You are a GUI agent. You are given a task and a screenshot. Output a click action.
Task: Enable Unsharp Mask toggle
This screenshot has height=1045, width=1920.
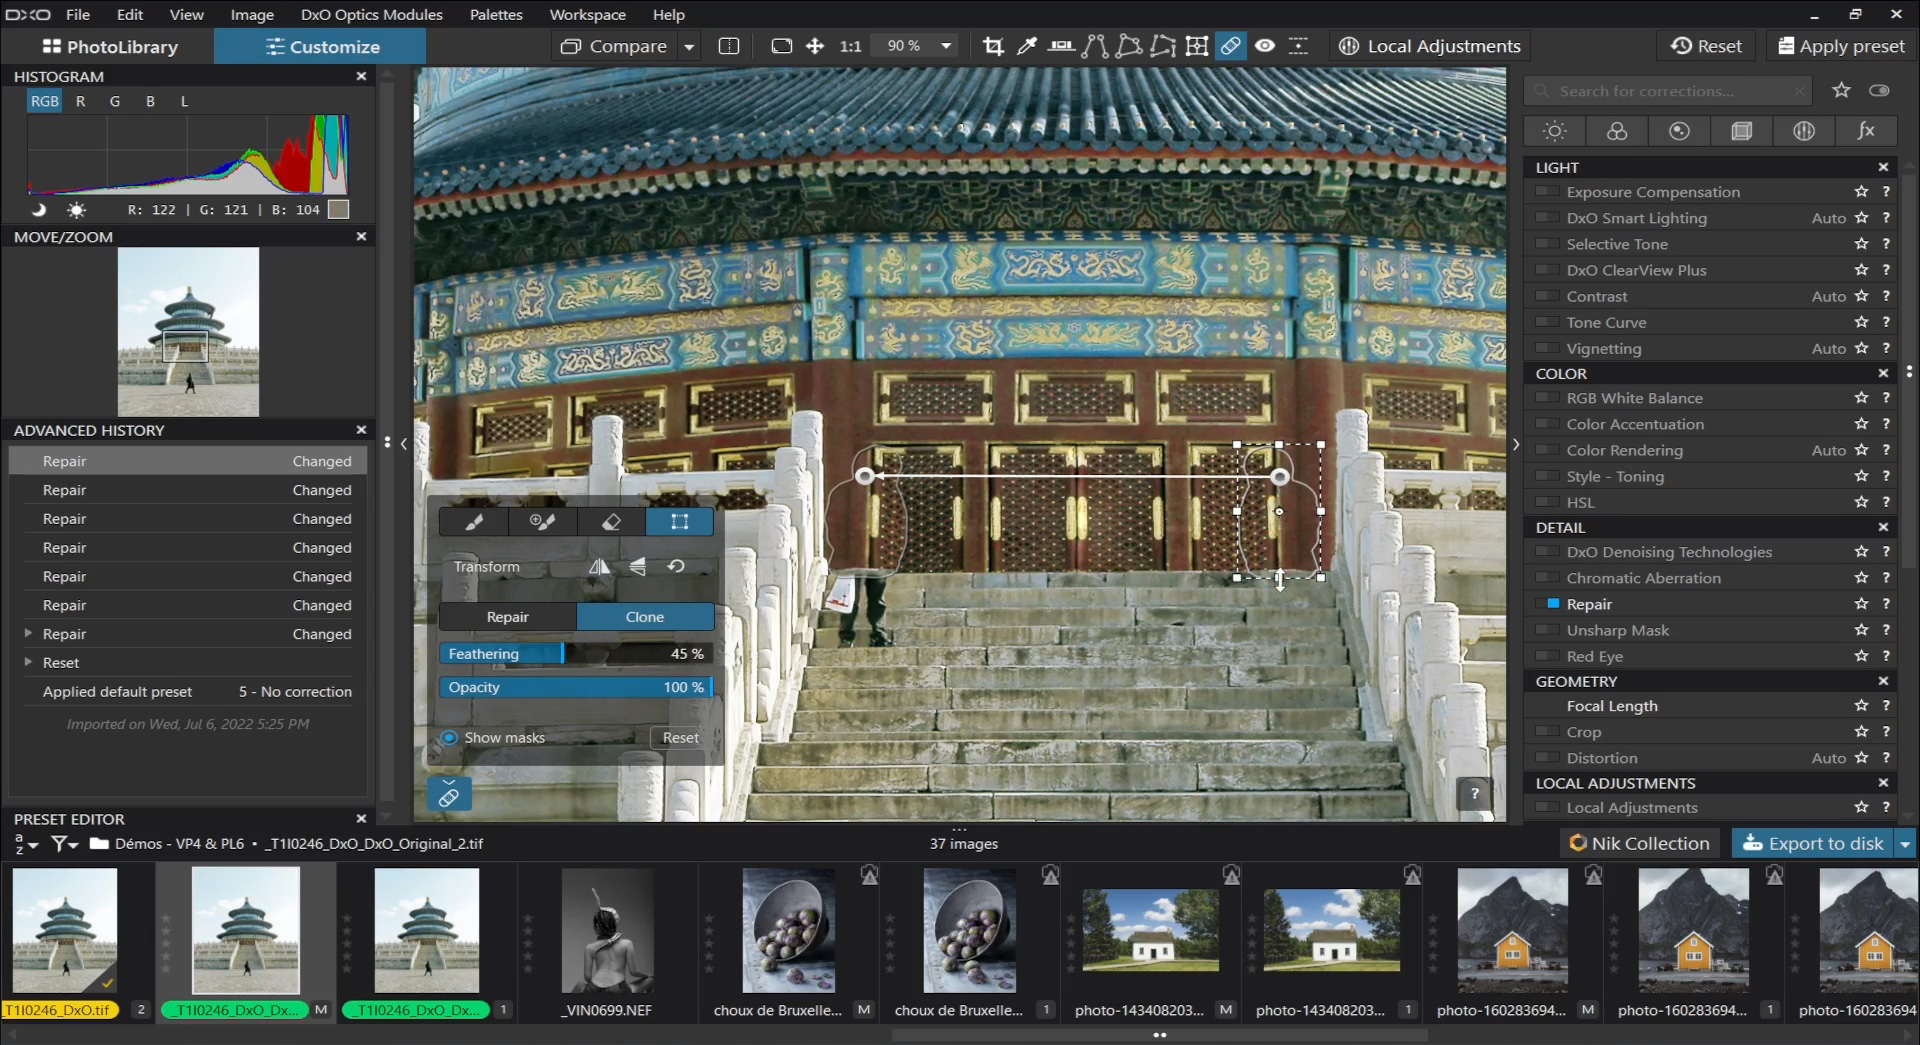point(1547,629)
